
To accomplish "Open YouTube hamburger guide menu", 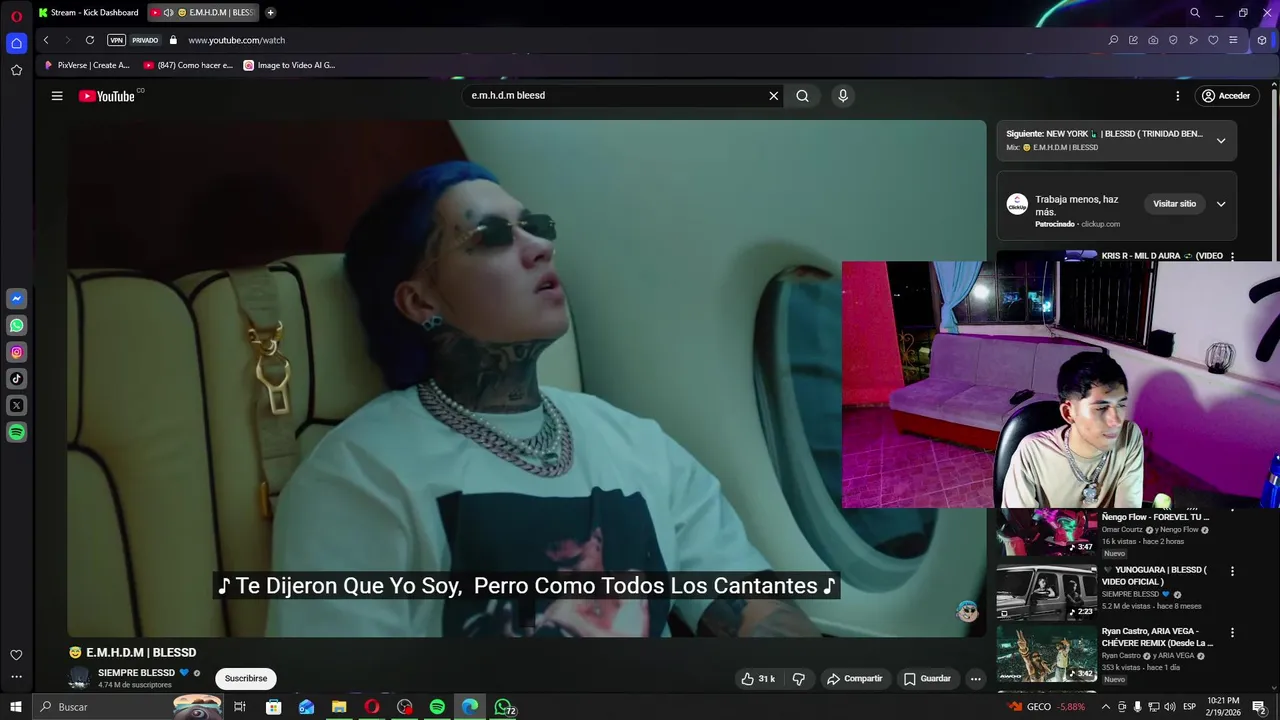I will pos(57,96).
